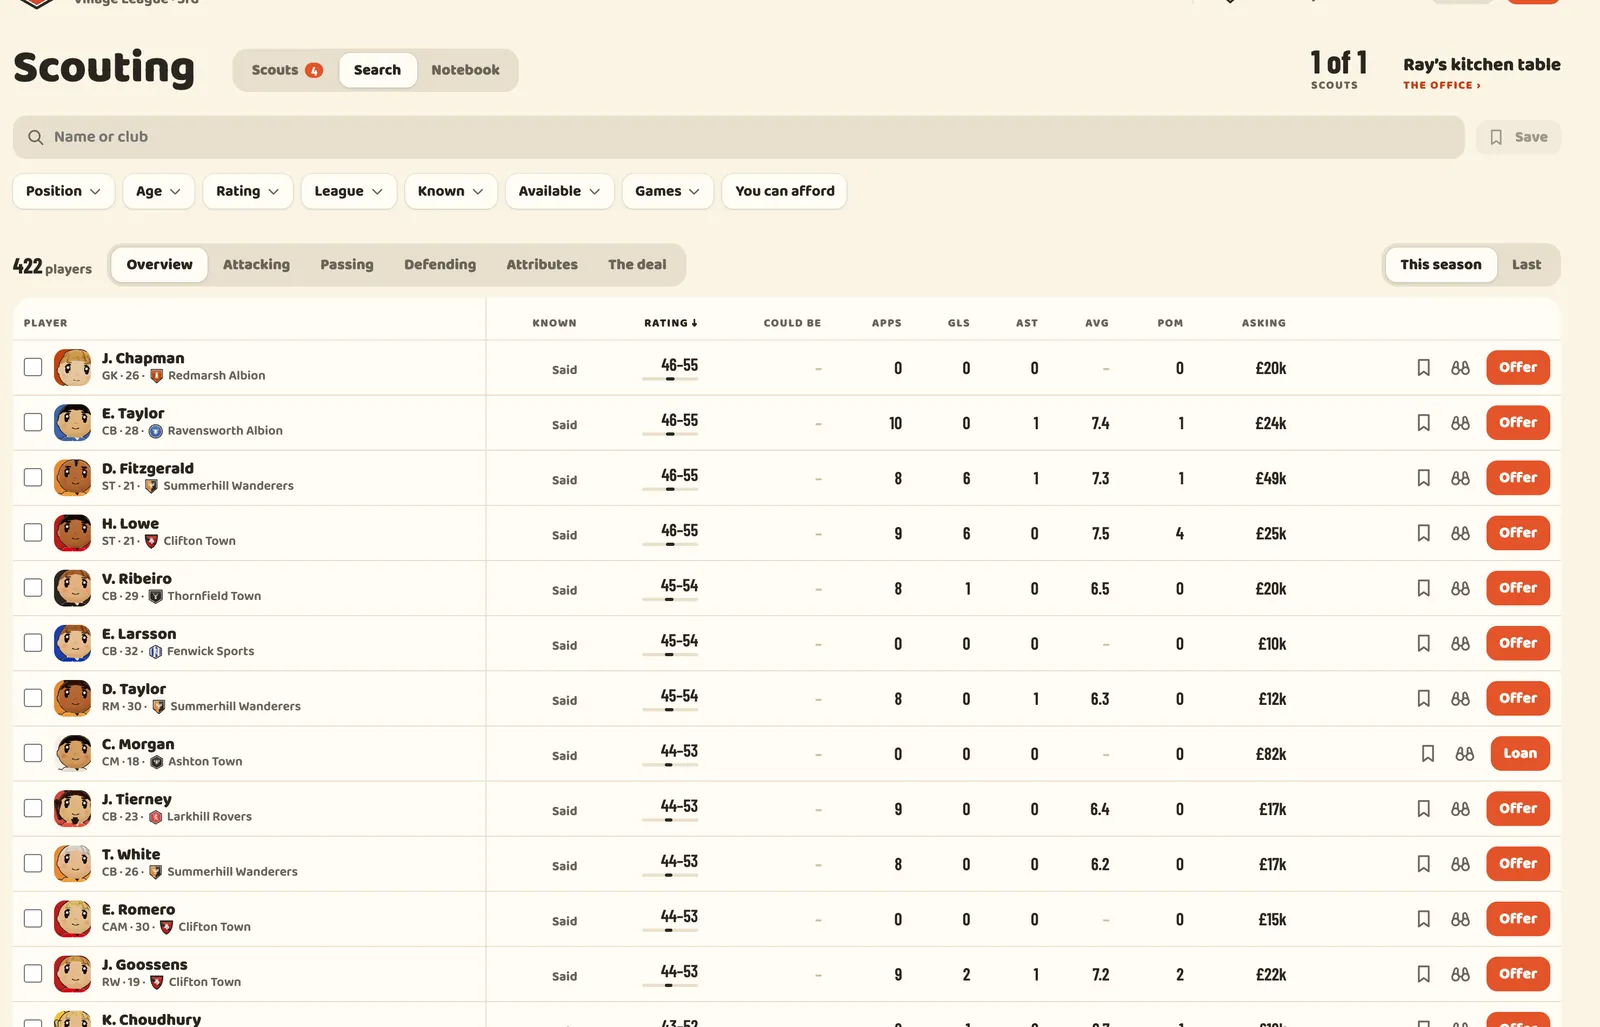This screenshot has width=1600, height=1027.
Task: Bookmark D. Taylor's row
Action: click(x=1423, y=698)
